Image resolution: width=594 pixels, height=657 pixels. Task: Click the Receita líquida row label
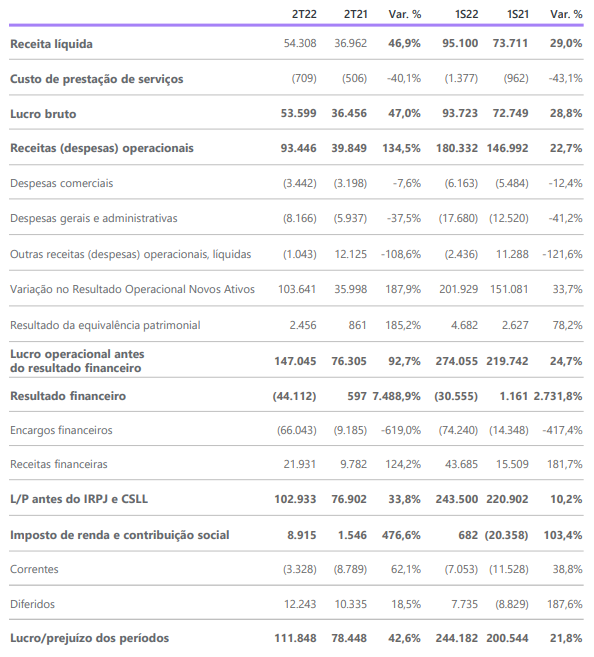tap(51, 44)
